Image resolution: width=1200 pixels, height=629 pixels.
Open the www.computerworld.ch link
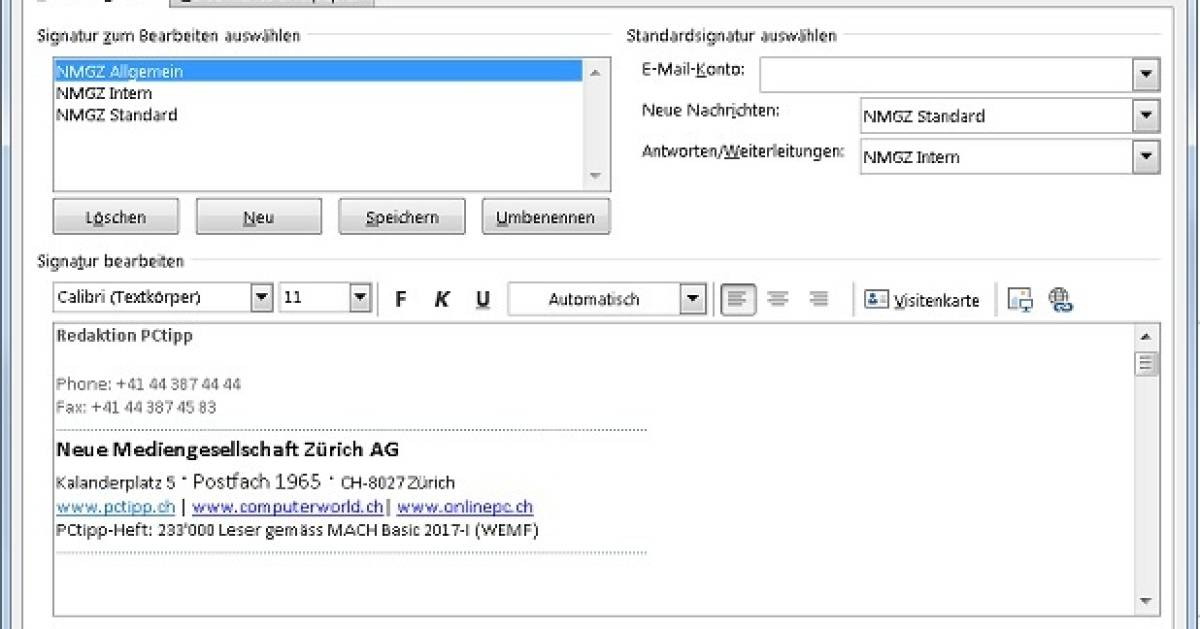(287, 506)
